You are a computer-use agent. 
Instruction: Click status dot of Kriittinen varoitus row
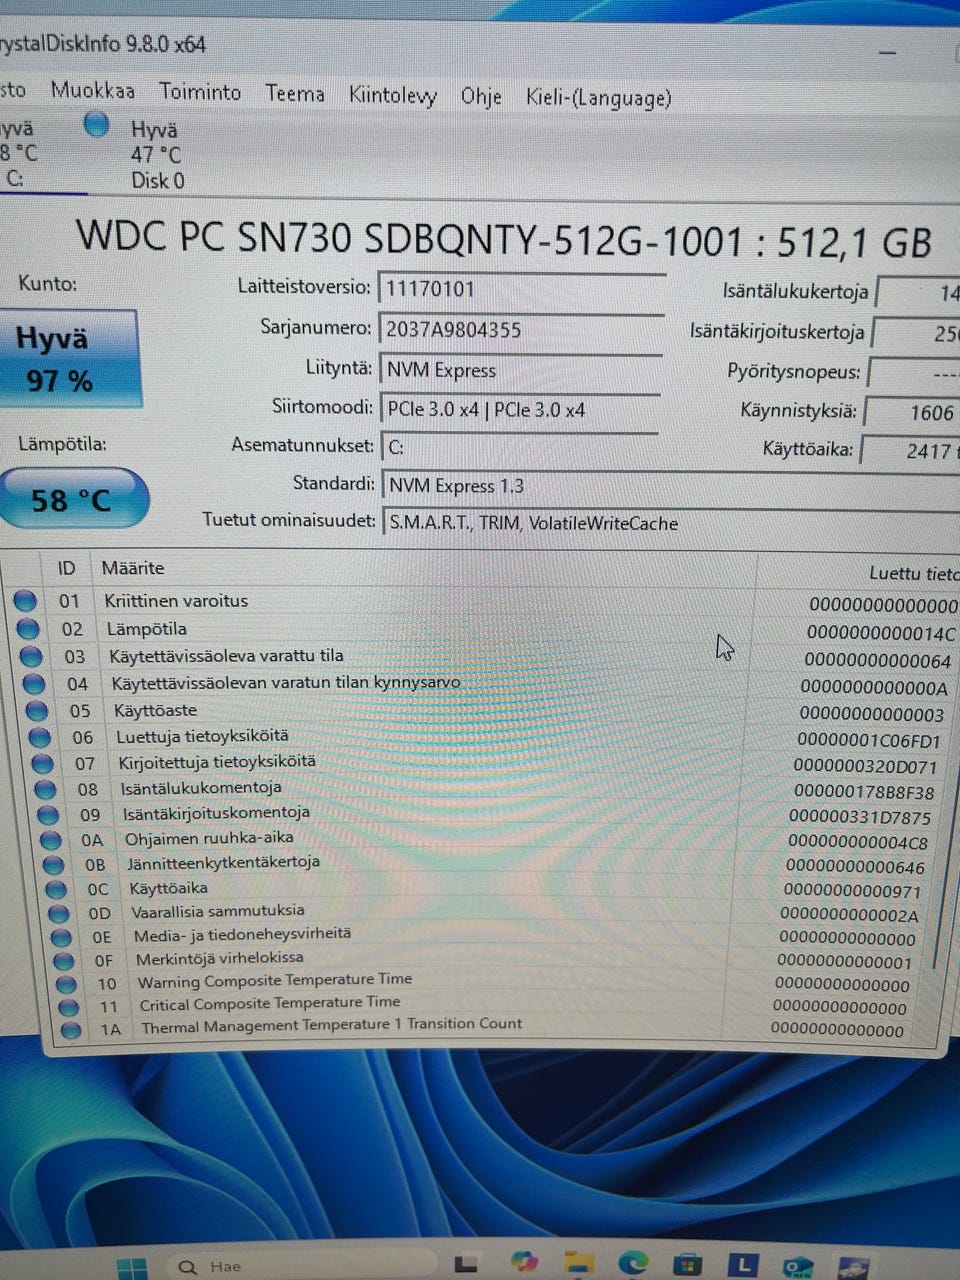click(x=25, y=601)
